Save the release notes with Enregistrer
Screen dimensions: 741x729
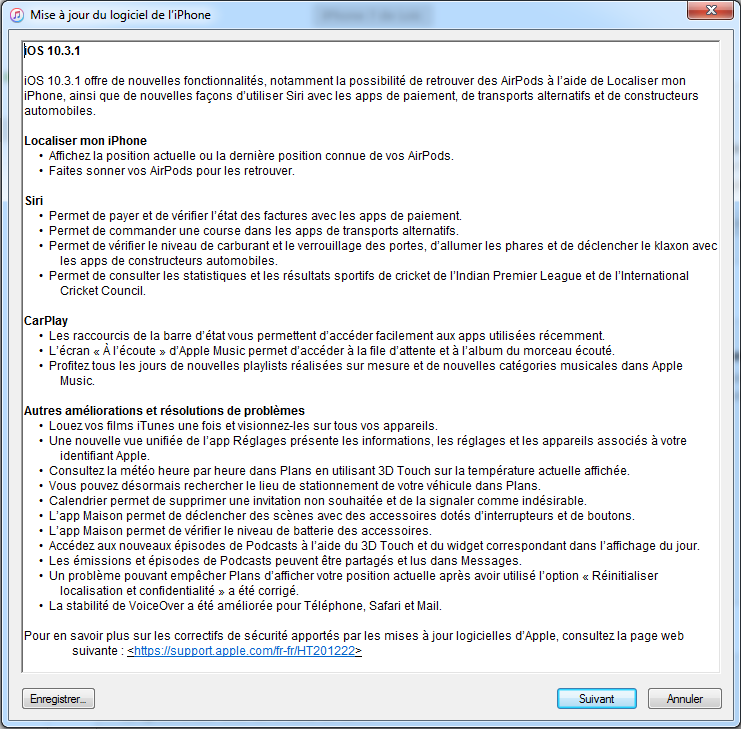58,698
